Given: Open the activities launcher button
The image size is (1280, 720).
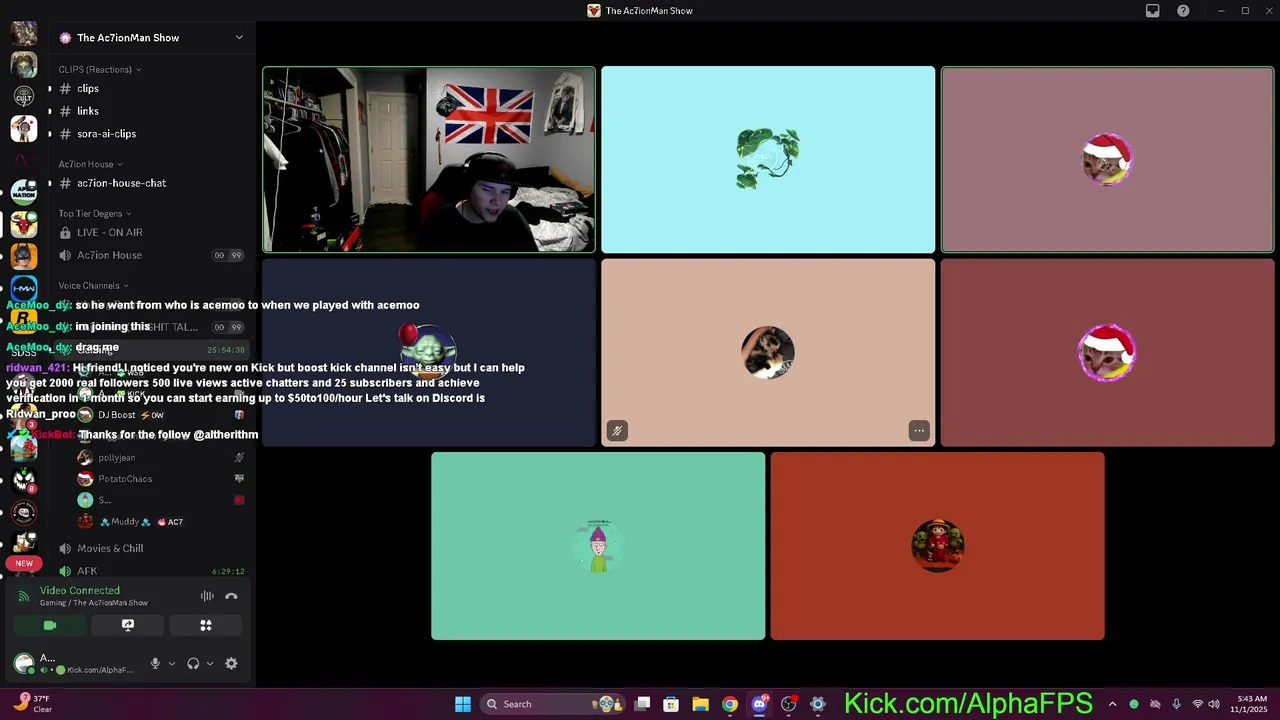Looking at the screenshot, I should (x=206, y=625).
